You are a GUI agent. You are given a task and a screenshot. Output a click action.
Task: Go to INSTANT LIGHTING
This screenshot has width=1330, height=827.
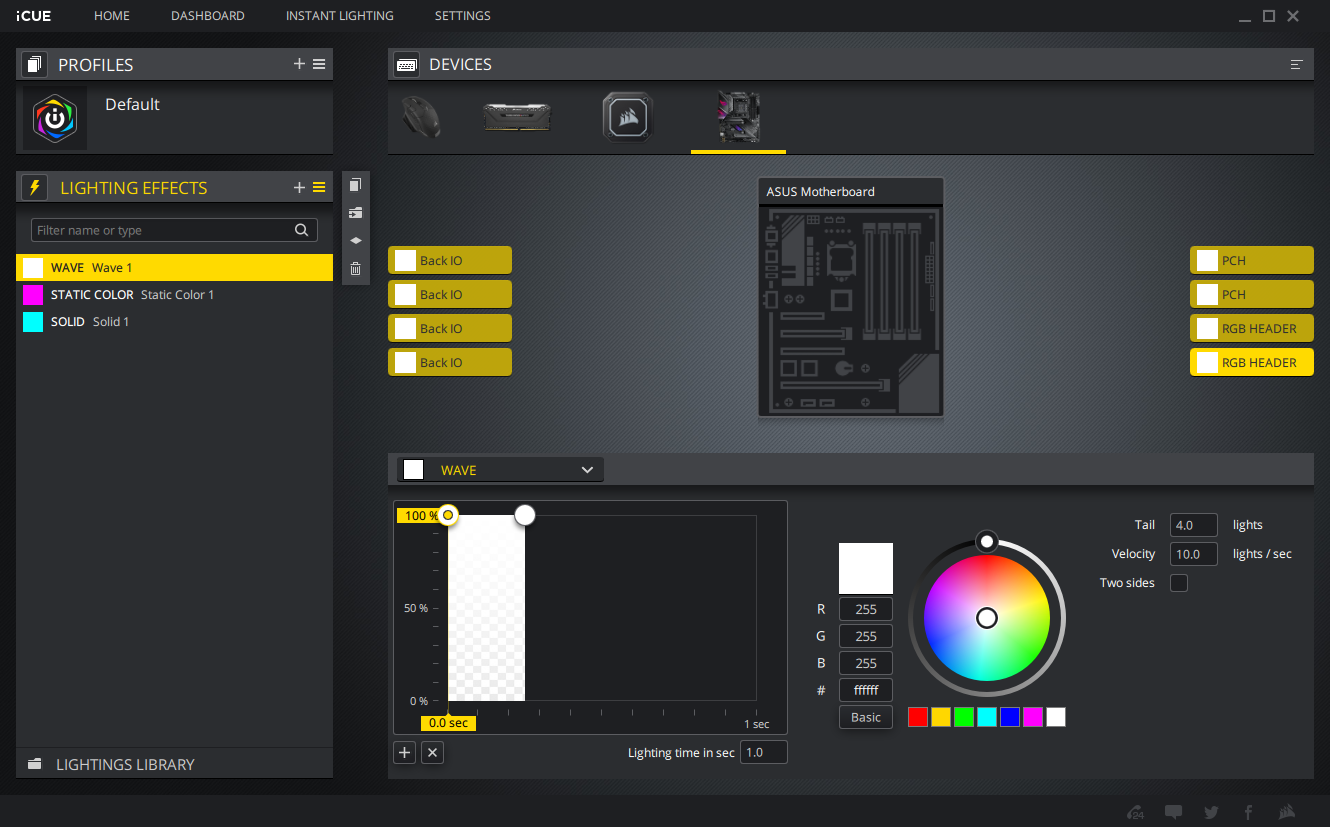click(340, 16)
